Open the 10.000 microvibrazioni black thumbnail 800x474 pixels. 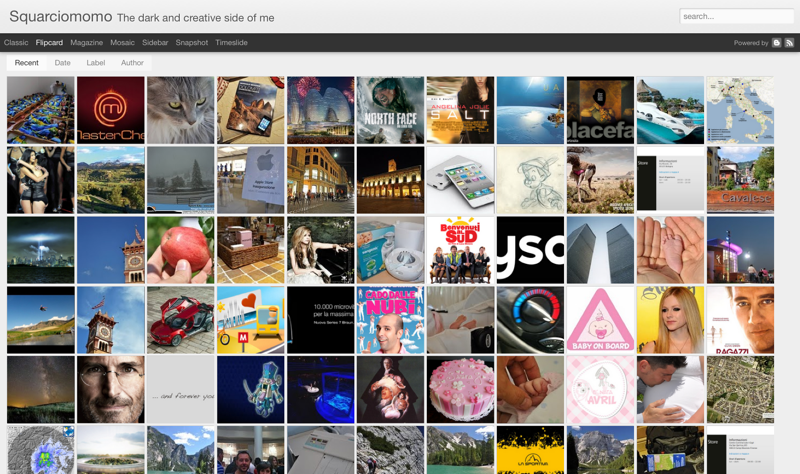320,320
